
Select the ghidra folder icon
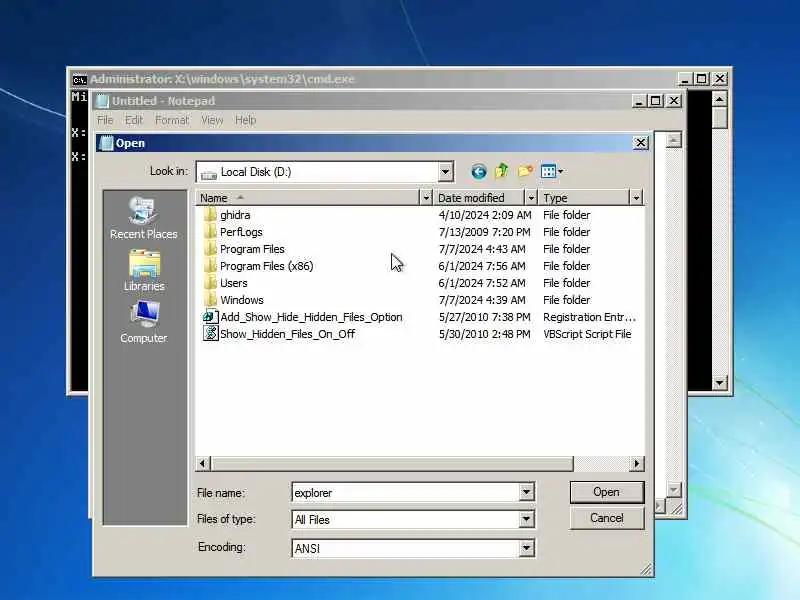point(210,215)
